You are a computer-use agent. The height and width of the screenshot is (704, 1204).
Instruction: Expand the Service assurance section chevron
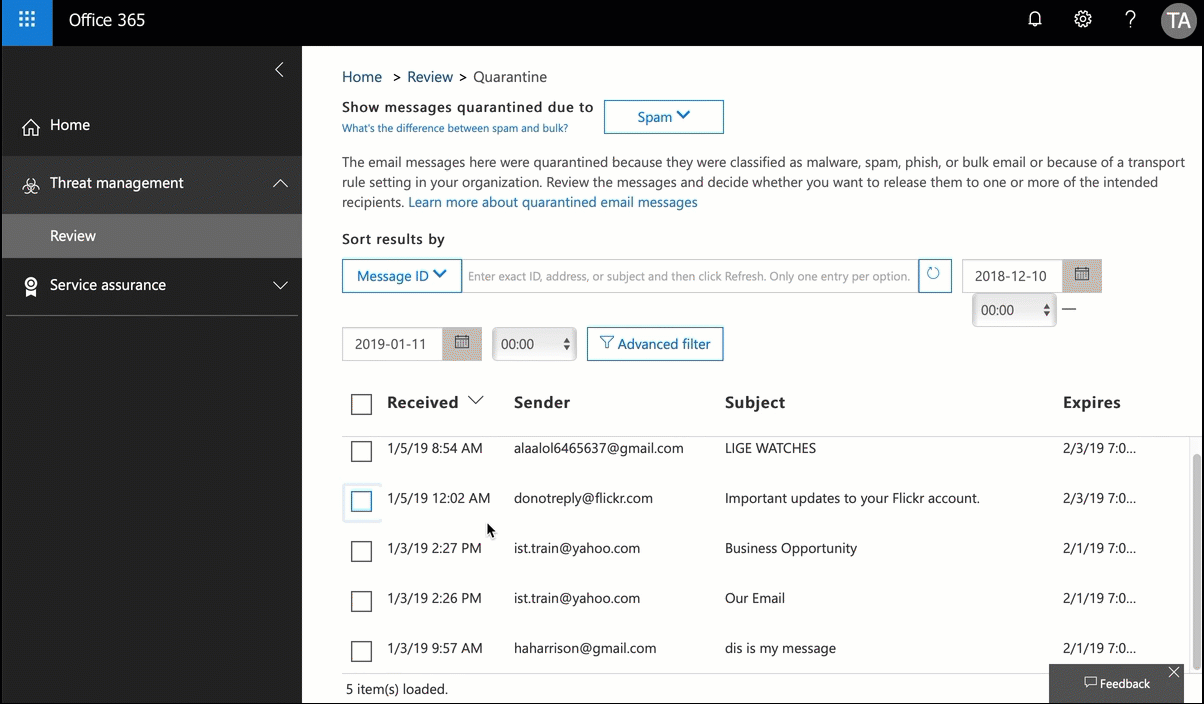[280, 285]
